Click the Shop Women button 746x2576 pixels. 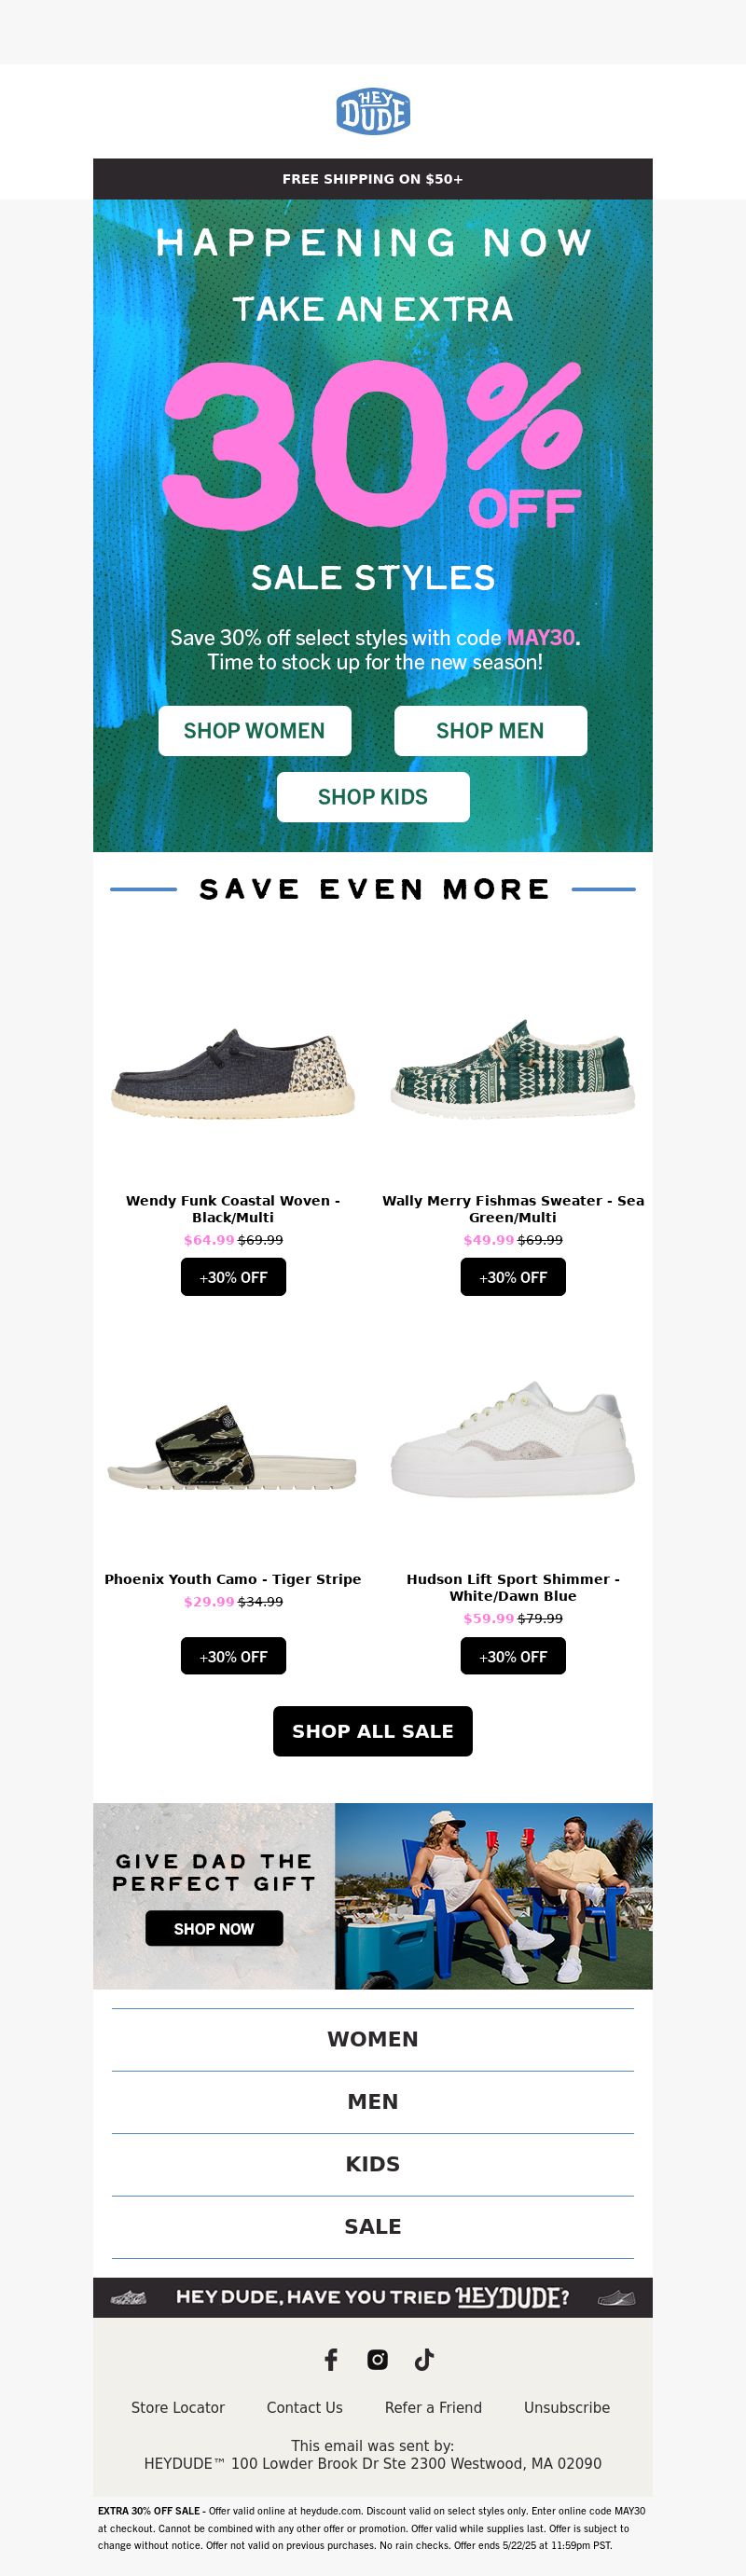click(x=254, y=730)
